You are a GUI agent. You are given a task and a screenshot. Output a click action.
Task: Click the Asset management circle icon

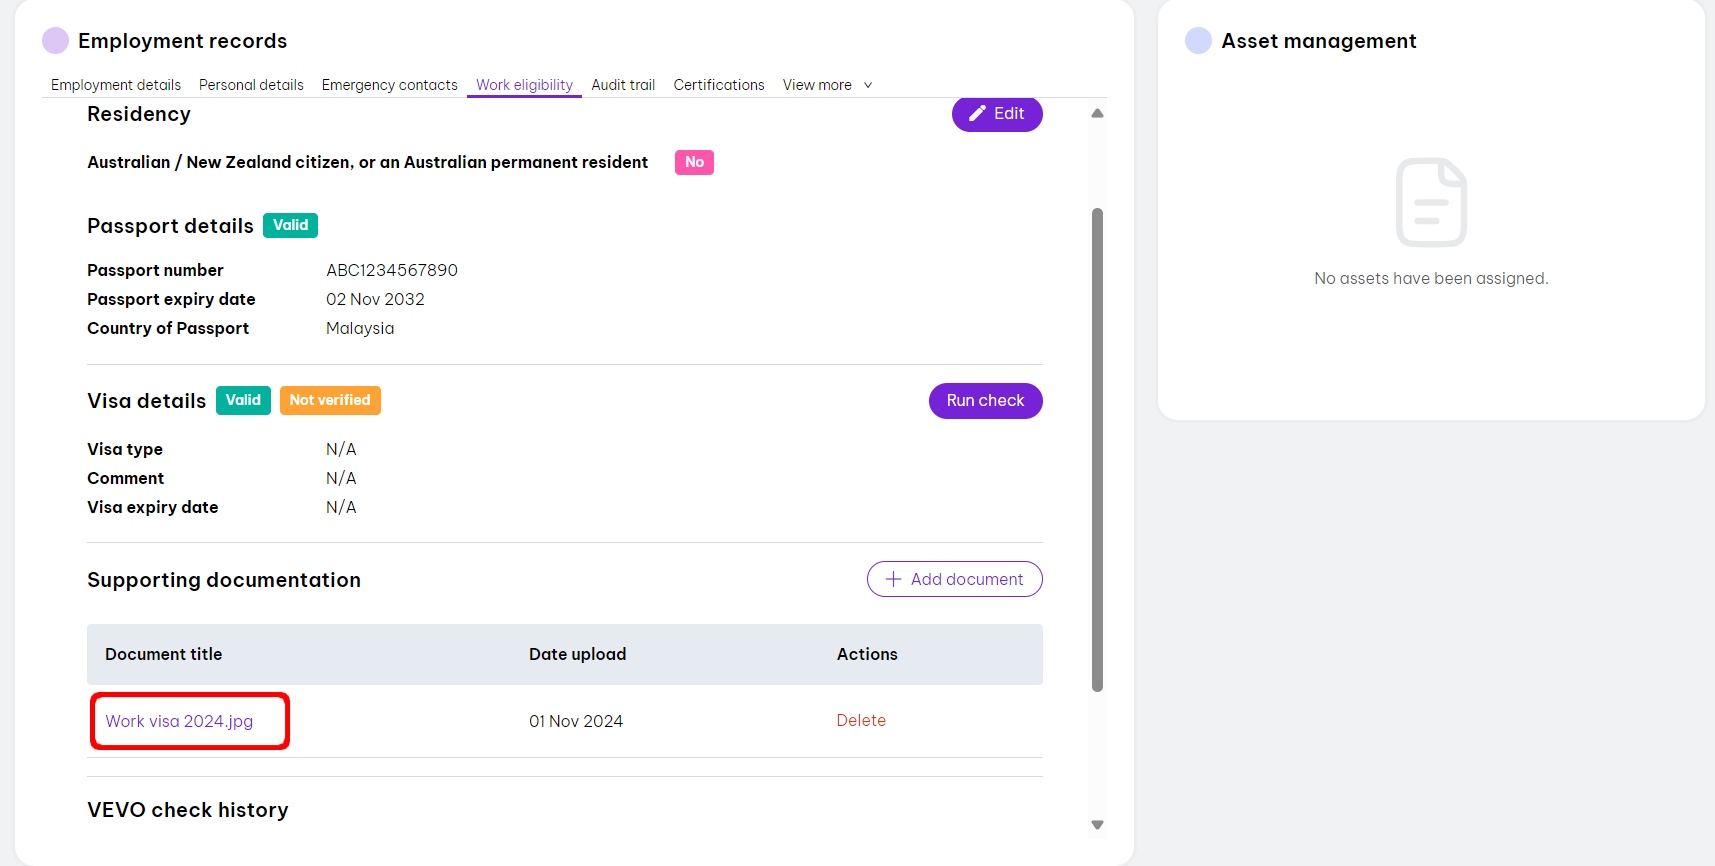point(1198,41)
